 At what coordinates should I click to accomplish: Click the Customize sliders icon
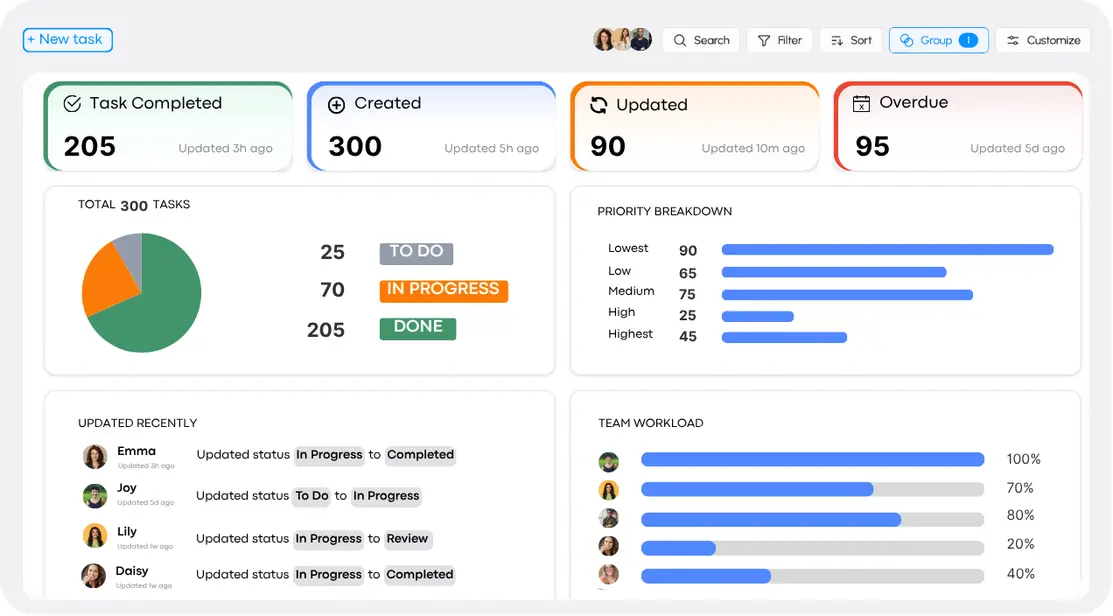[1013, 41]
